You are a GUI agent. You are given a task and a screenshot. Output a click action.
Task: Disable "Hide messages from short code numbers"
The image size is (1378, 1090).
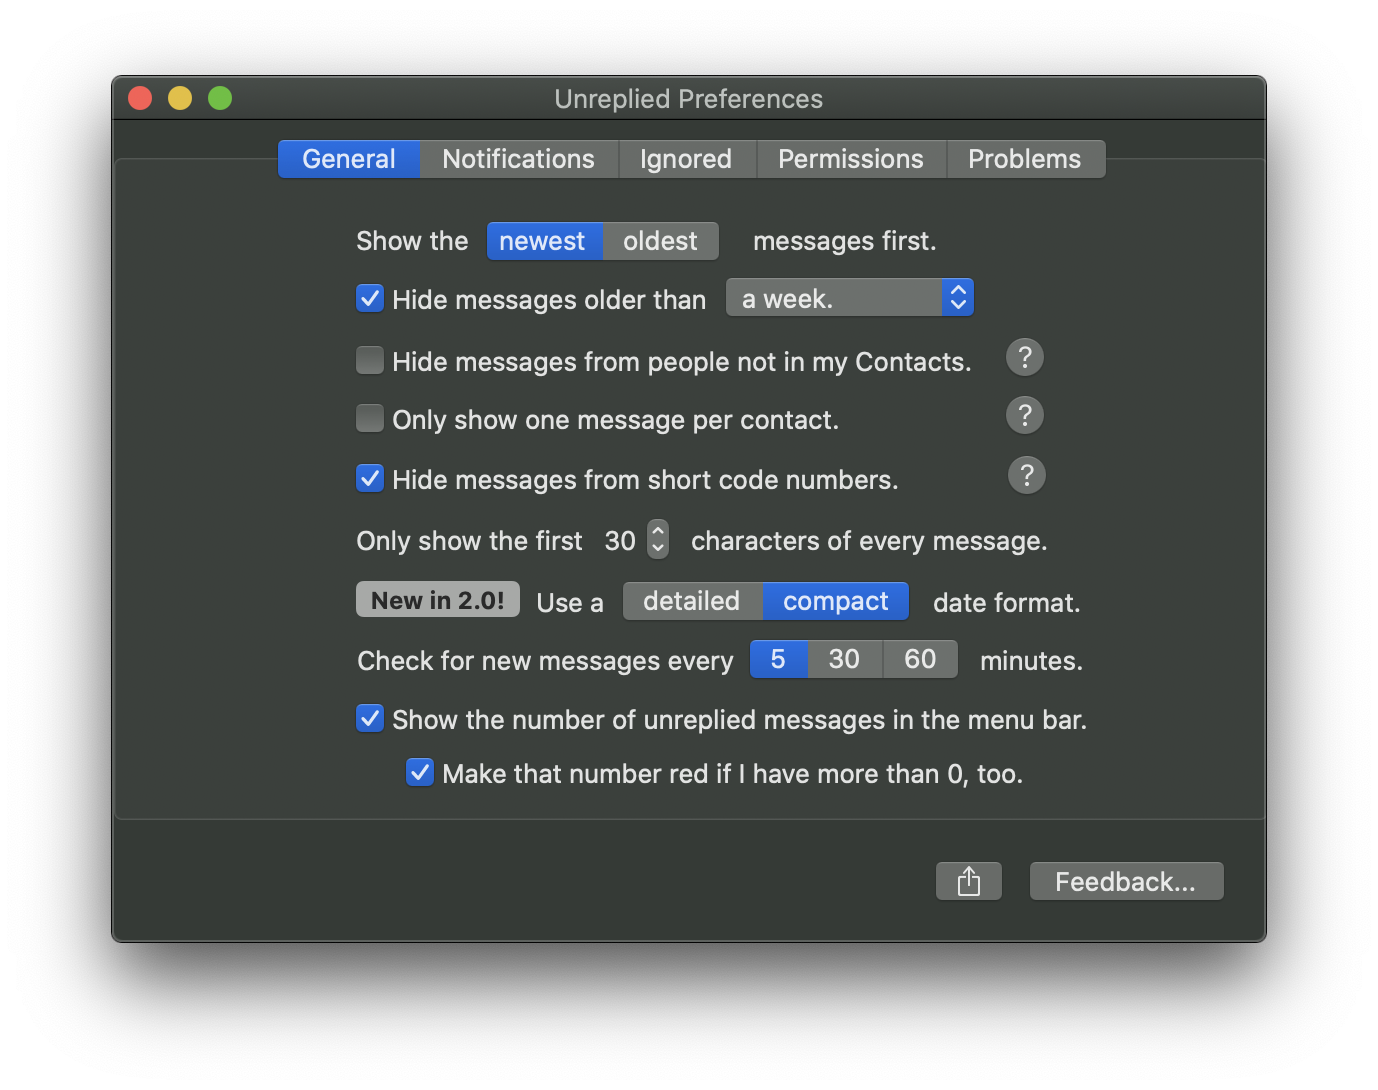(x=369, y=478)
